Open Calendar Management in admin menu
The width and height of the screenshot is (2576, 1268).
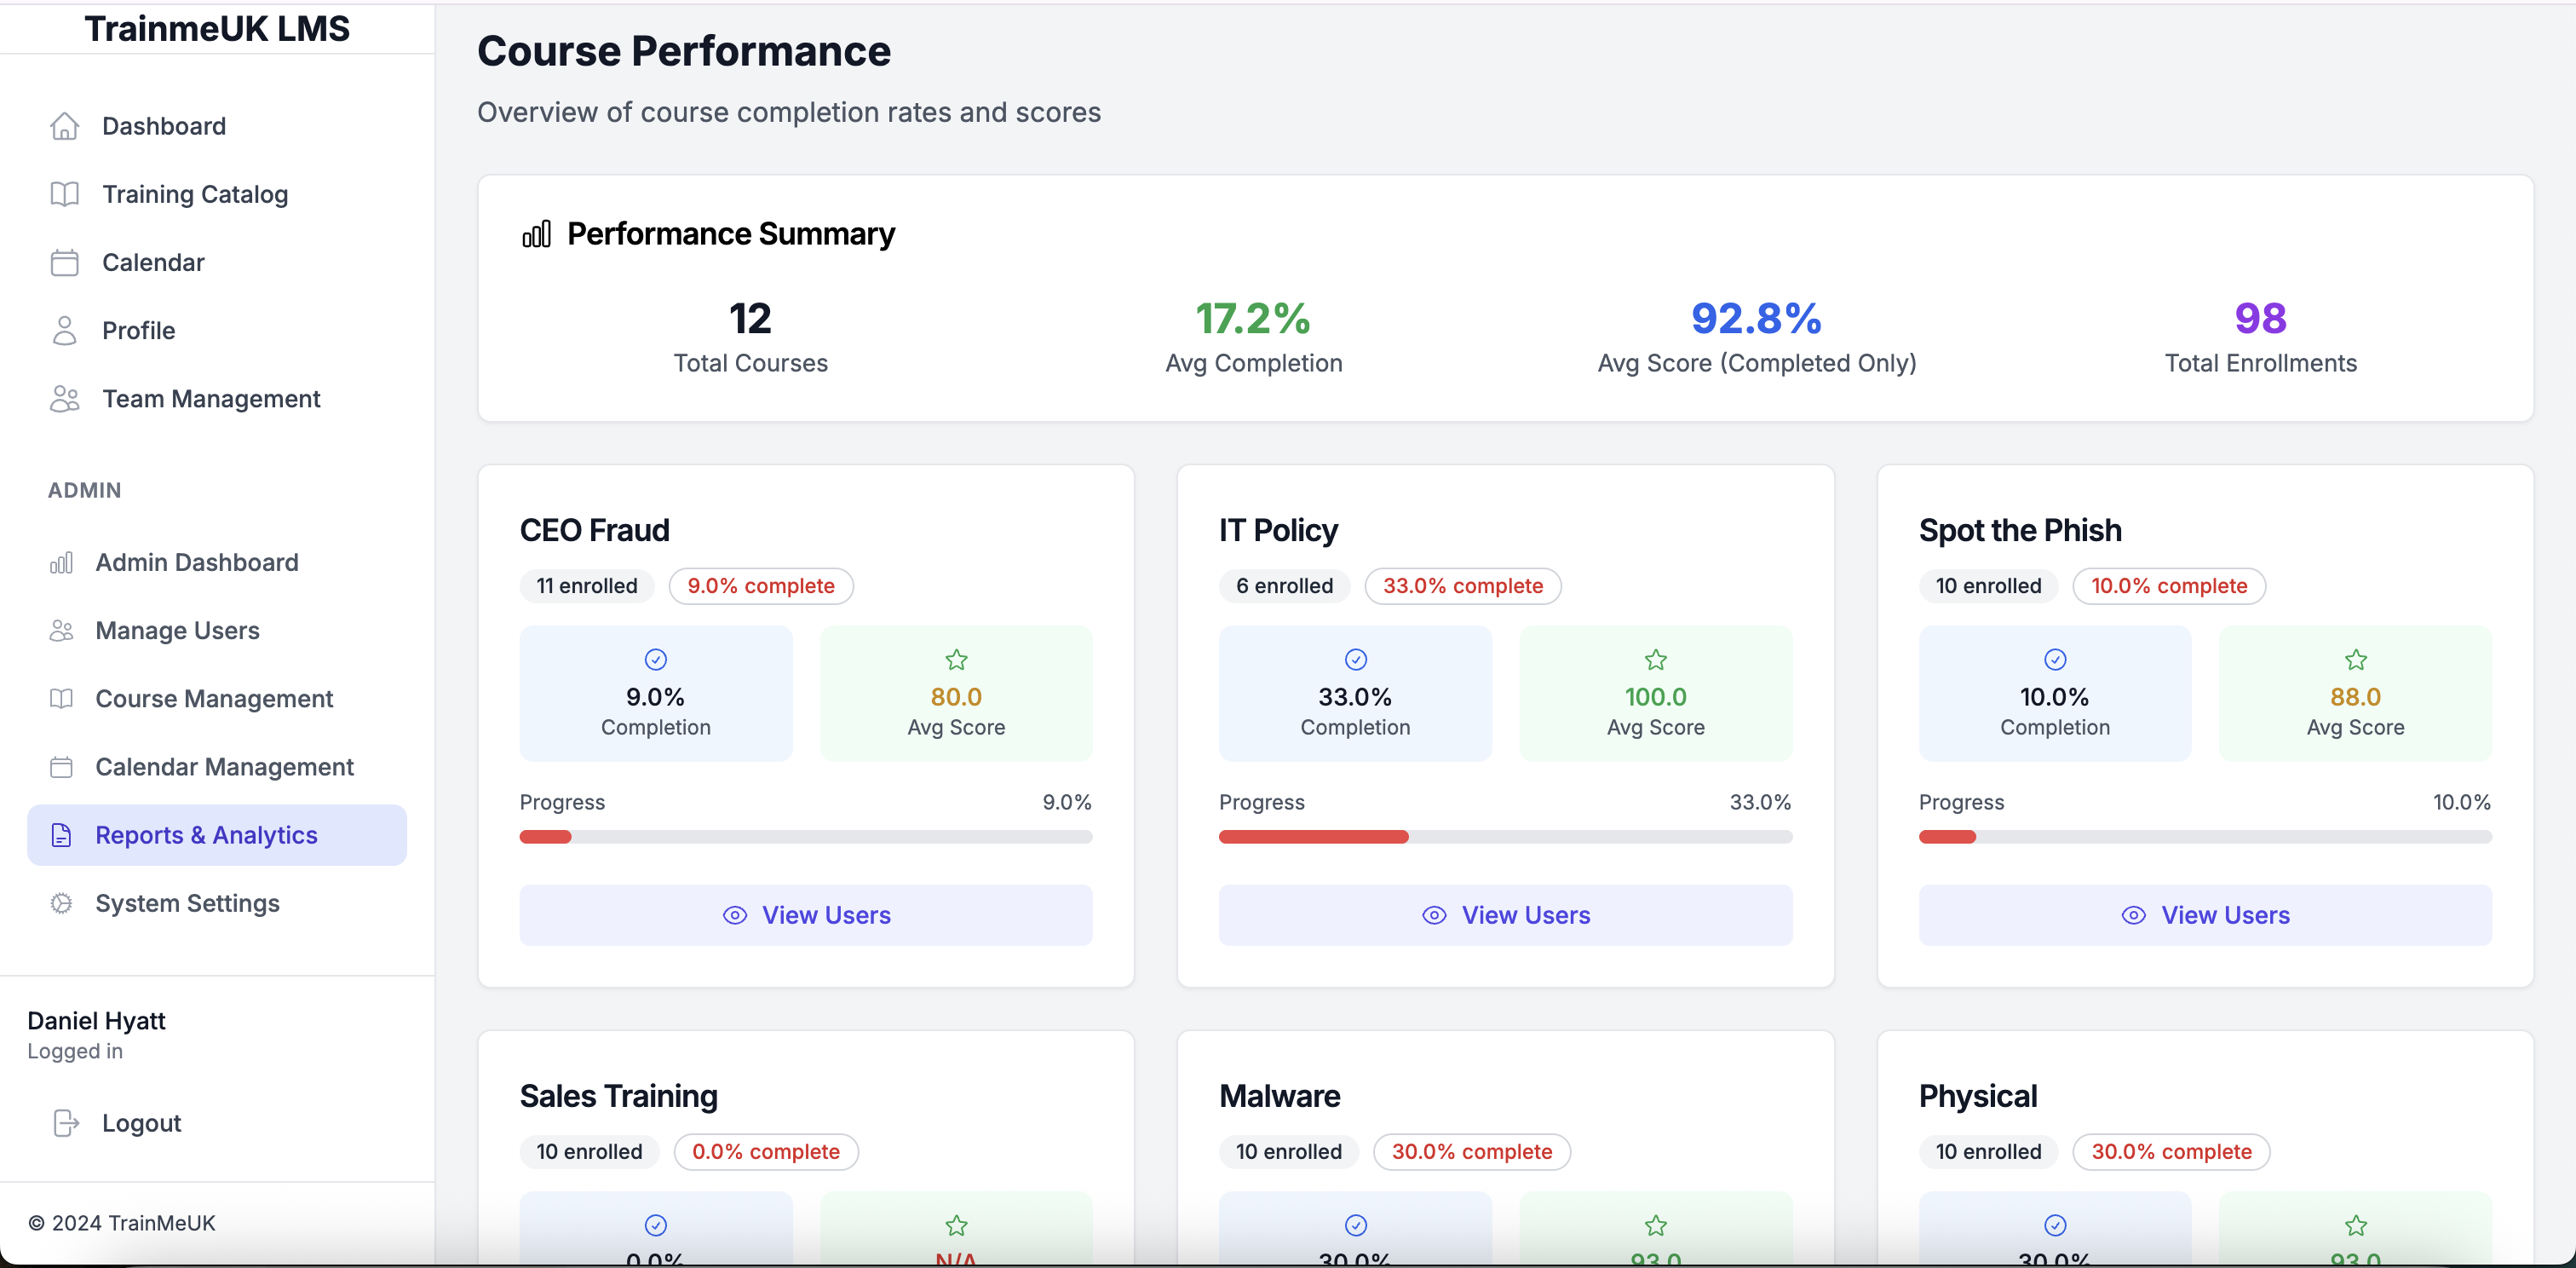click(x=217, y=767)
